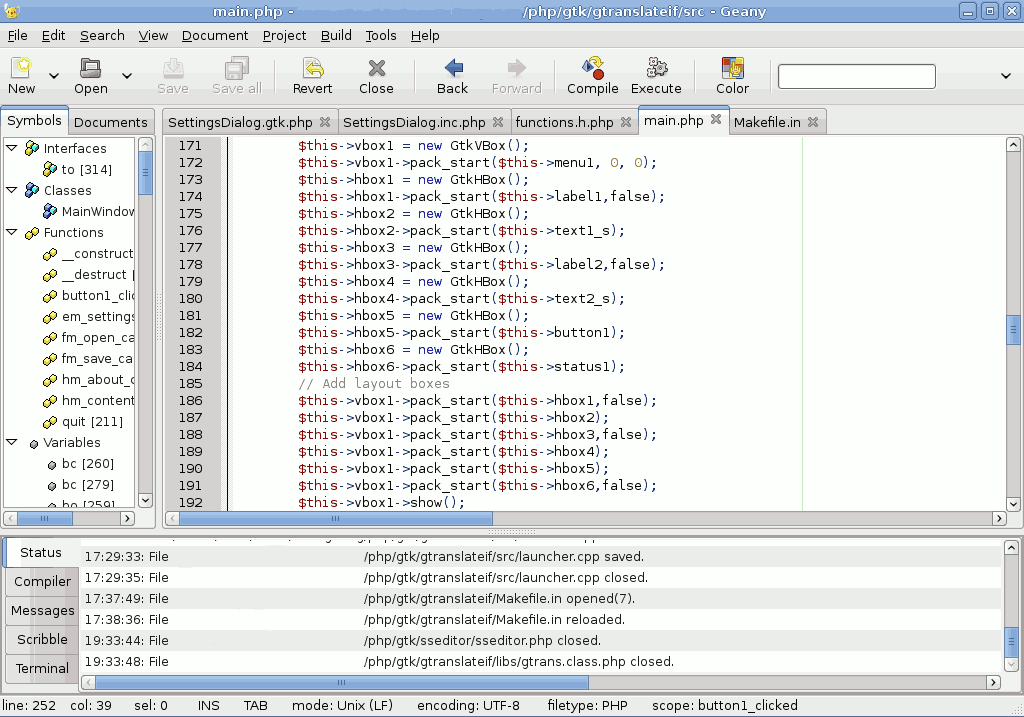
Task: Open the recent files dropdown arrow beside Open
Action: coord(127,76)
